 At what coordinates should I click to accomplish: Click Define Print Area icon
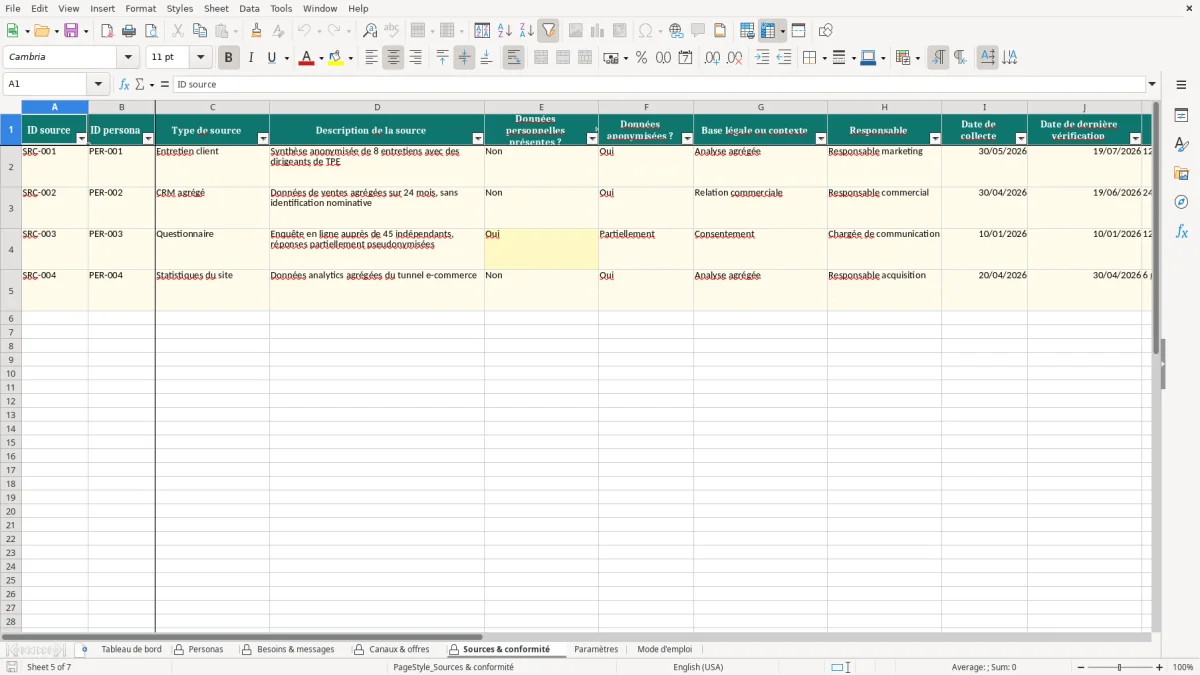point(747,31)
